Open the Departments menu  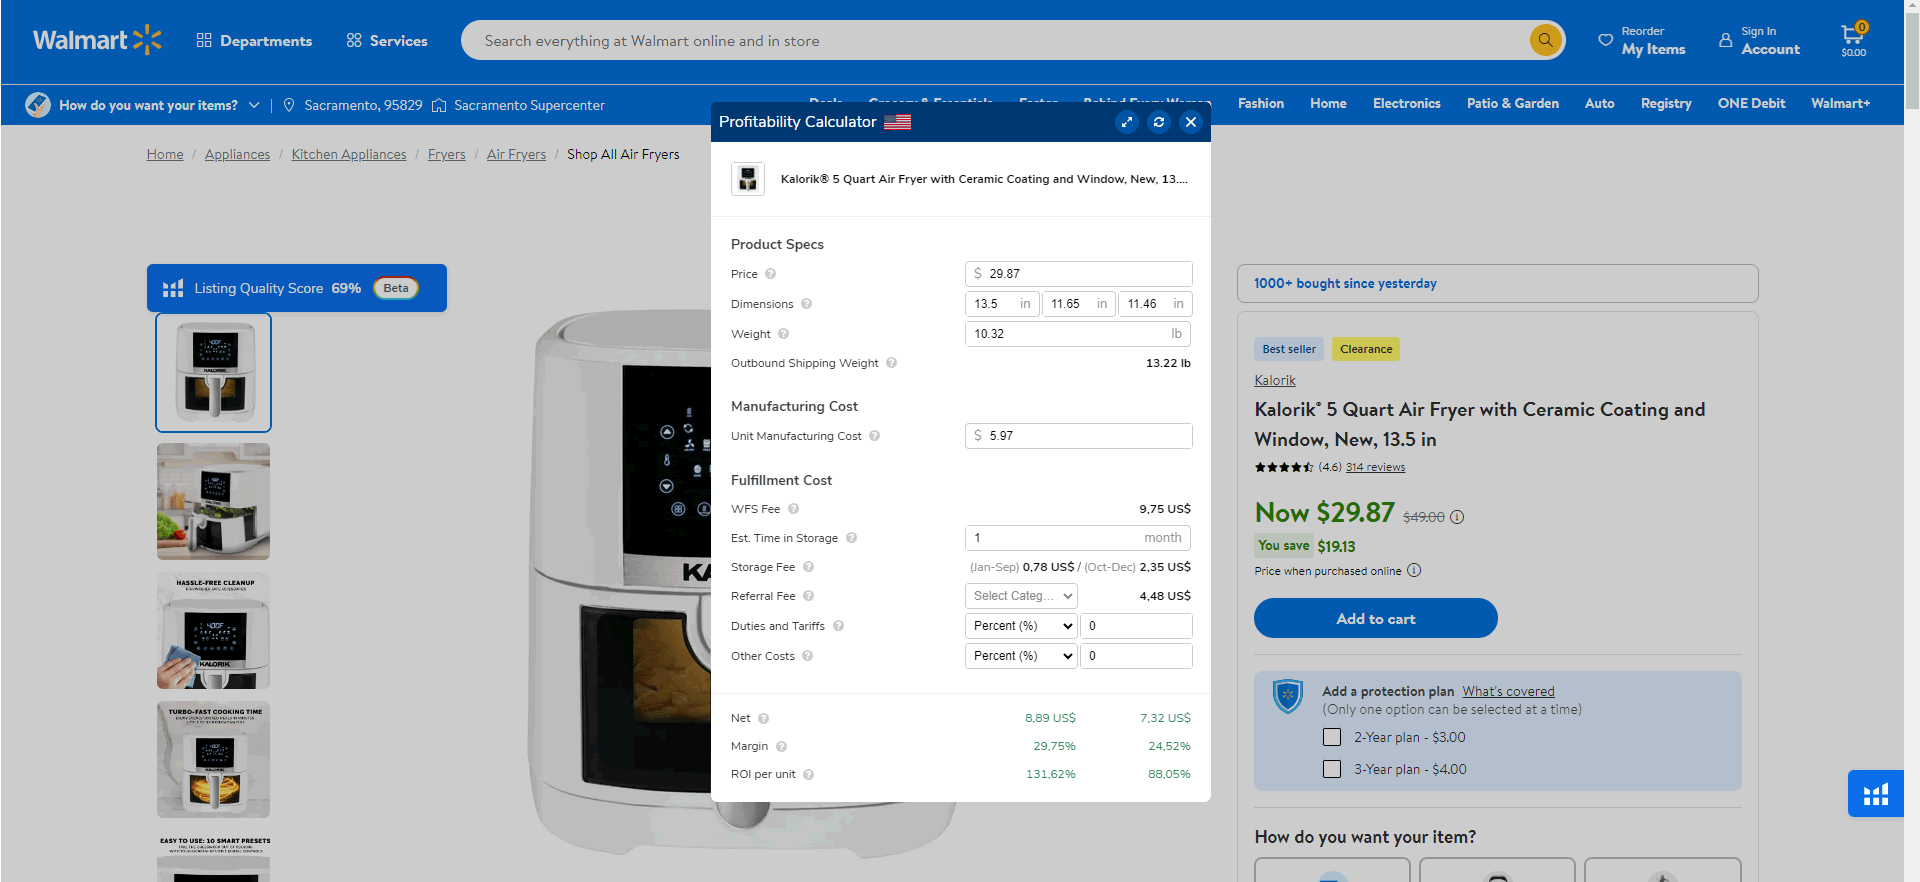[254, 41]
